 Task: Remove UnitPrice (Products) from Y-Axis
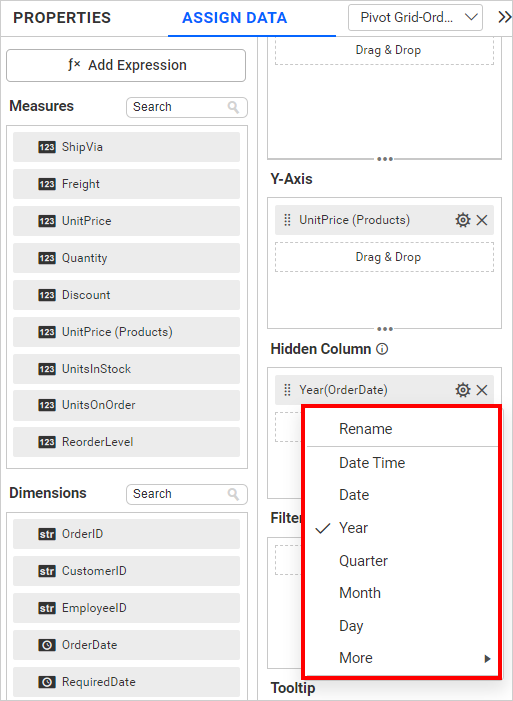pyautogui.click(x=482, y=220)
